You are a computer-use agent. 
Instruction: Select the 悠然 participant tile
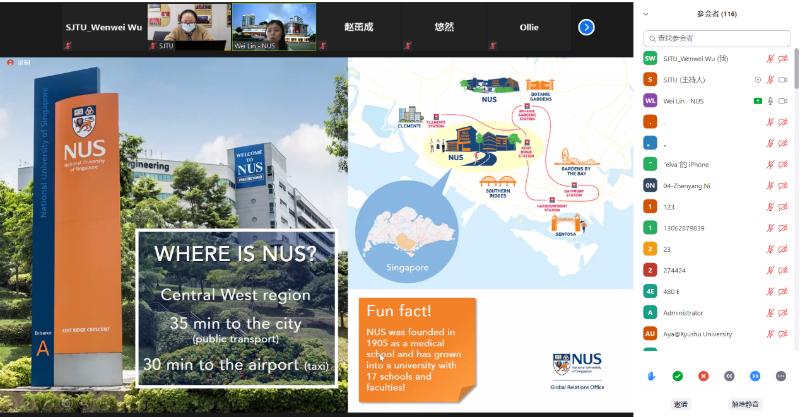pyautogui.click(x=444, y=28)
